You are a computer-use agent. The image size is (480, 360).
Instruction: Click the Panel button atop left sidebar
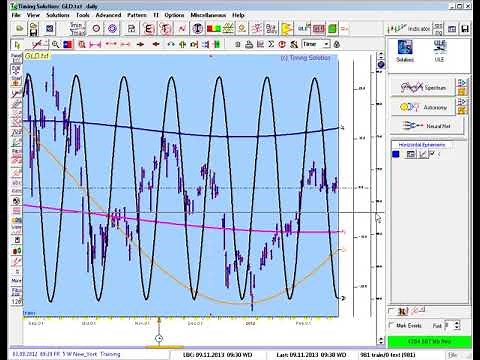click(x=16, y=57)
